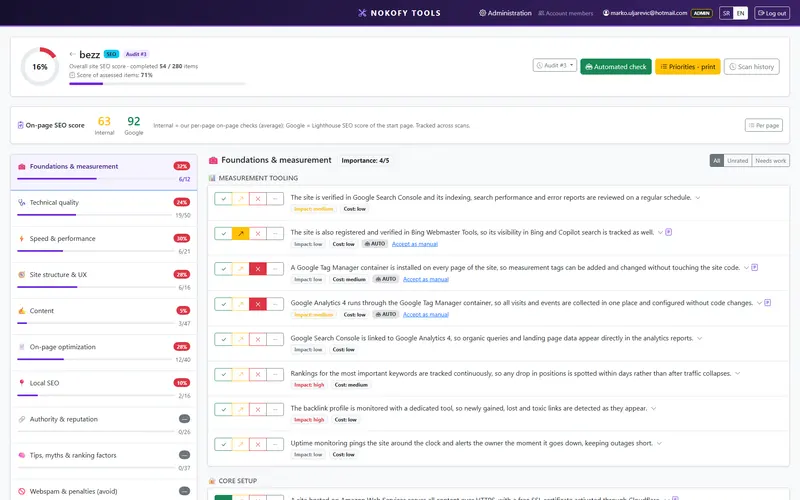Select Authority & reputation category
Image resolution: width=800 pixels, height=500 pixels.
coord(104,426)
